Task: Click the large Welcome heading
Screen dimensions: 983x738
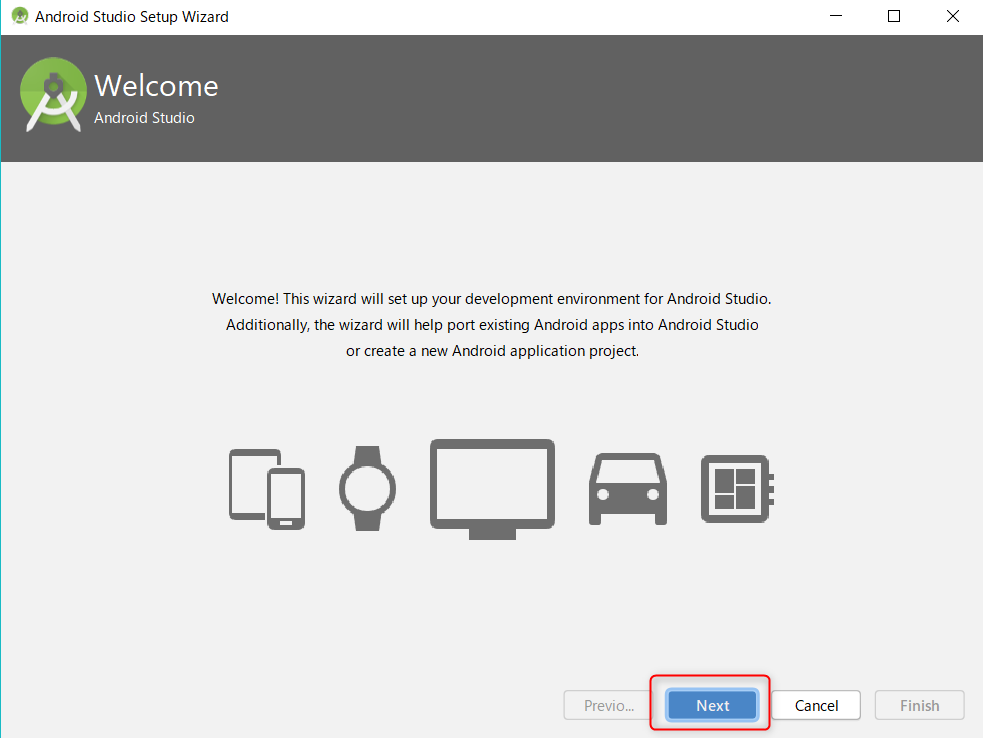Action: point(156,86)
